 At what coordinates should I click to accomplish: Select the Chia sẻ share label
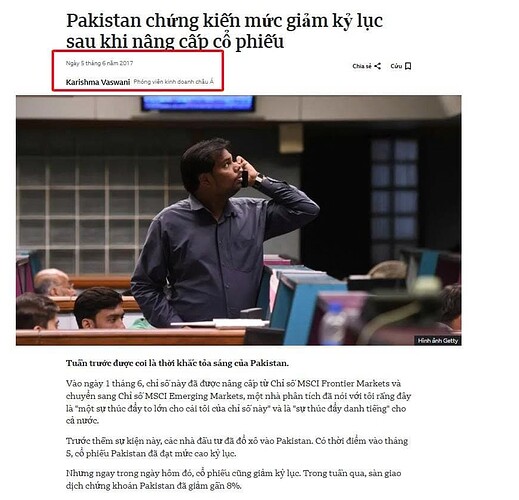pyautogui.click(x=362, y=66)
